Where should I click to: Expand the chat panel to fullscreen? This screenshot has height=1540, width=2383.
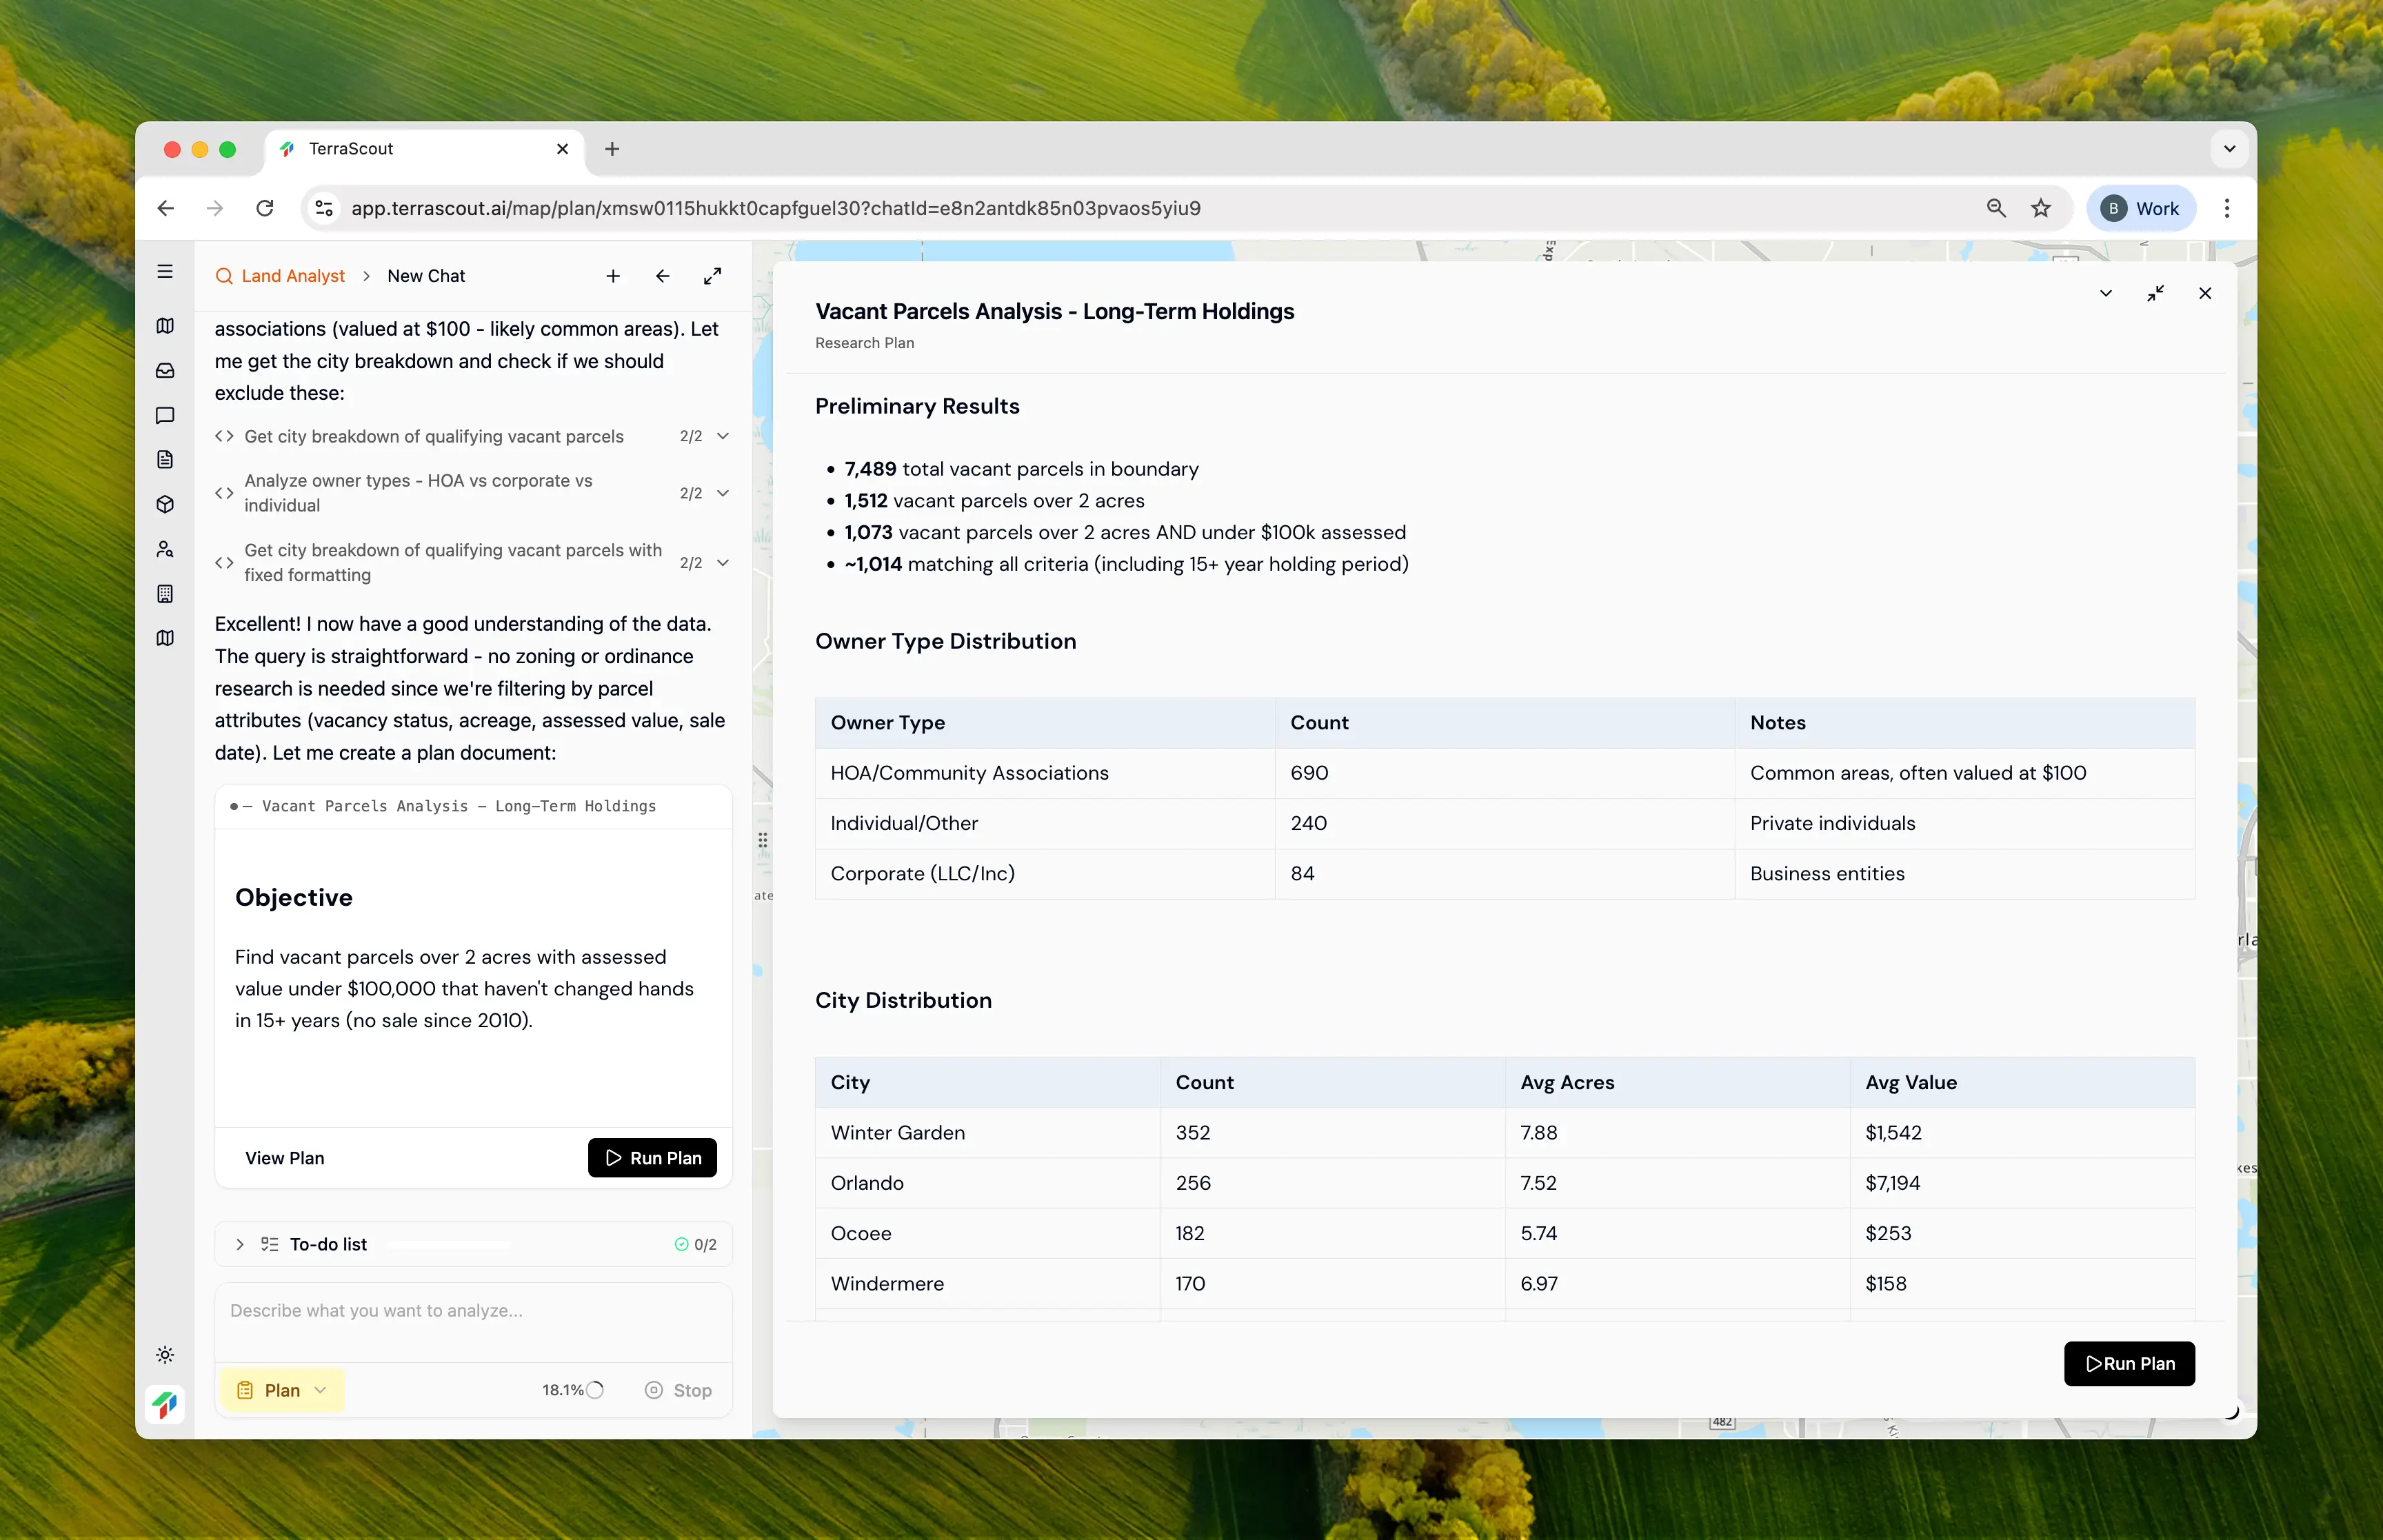[x=712, y=276]
